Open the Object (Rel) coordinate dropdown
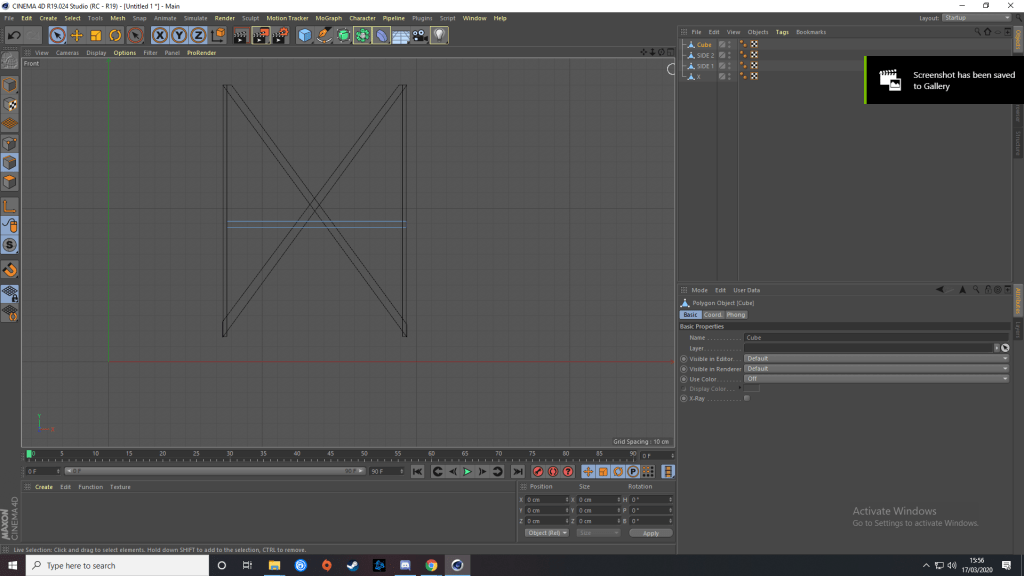This screenshot has width=1024, height=576. click(547, 533)
